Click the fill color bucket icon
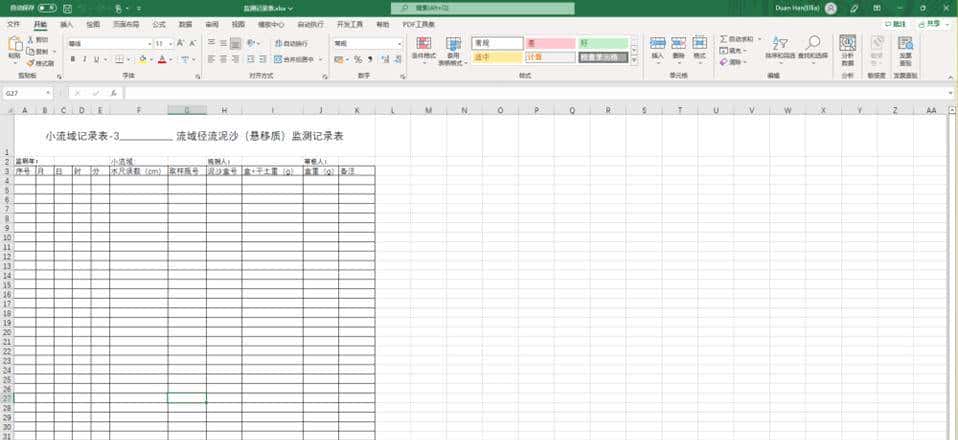The image size is (958, 440). coord(142,59)
